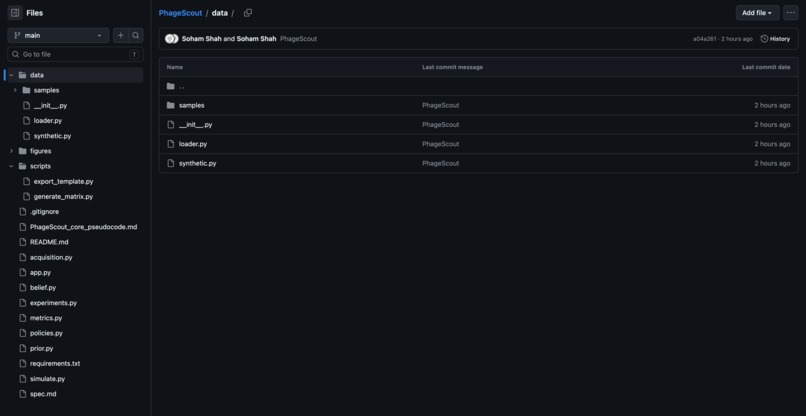Click file icon beside simulate.py in tree

[22, 378]
